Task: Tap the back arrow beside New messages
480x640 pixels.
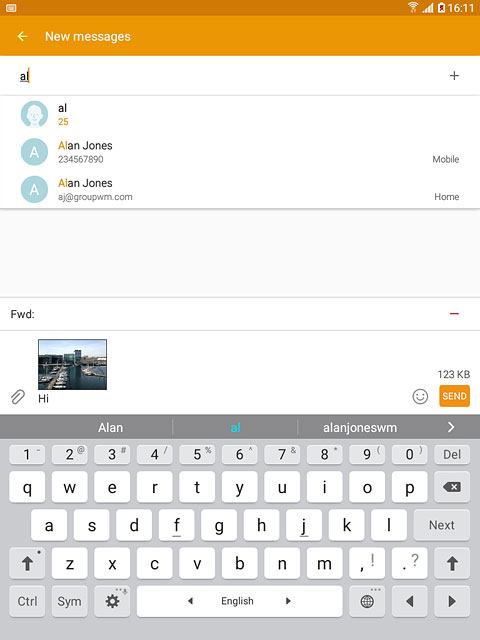Action: pyautogui.click(x=22, y=37)
